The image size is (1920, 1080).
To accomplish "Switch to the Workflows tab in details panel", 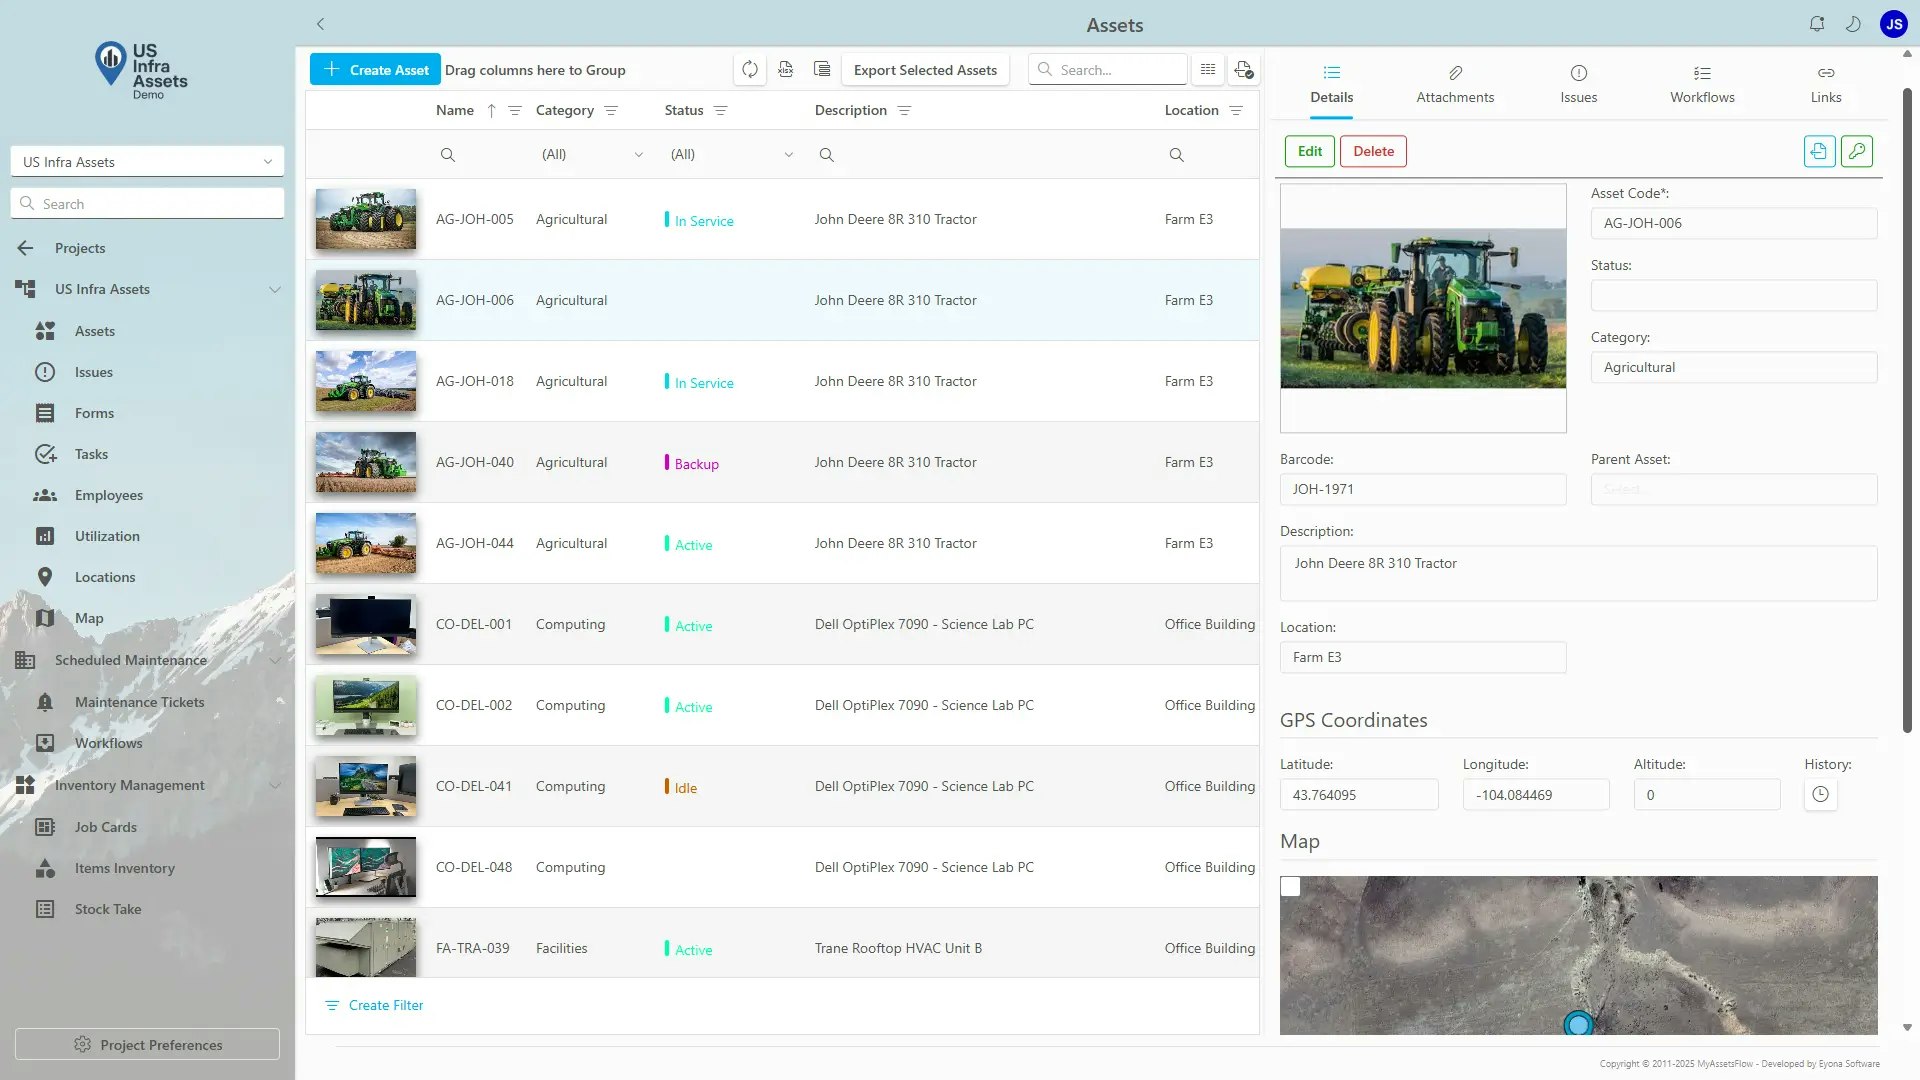I will click(1702, 84).
